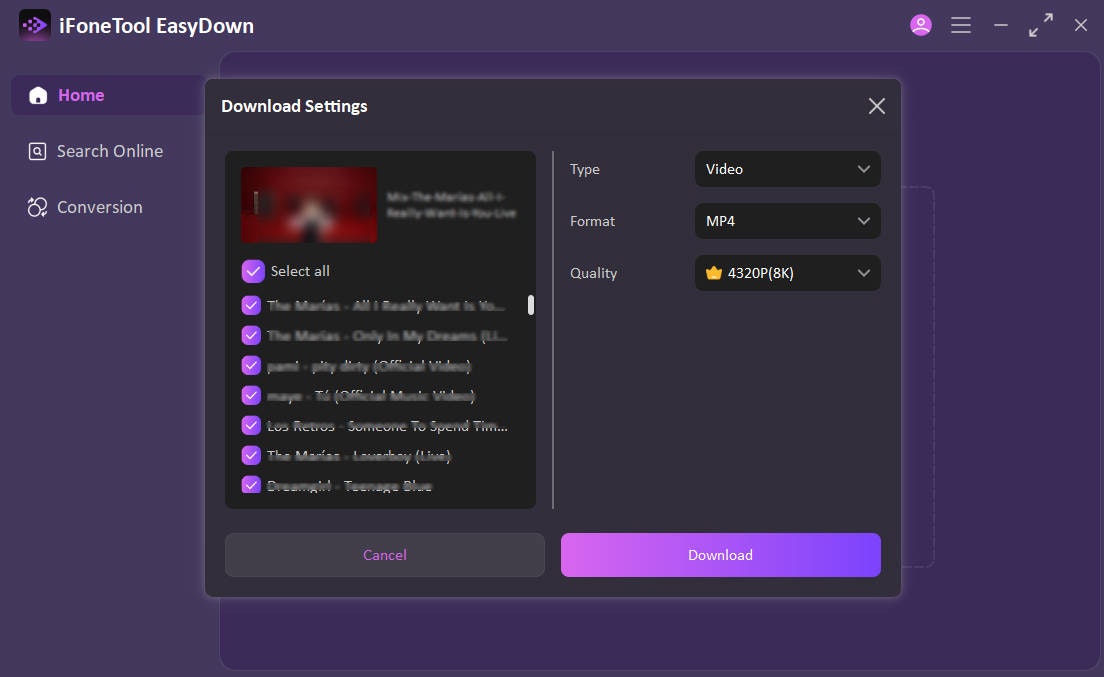Uncheck the second playlist item checkbox
This screenshot has height=677, width=1104.
(x=251, y=335)
